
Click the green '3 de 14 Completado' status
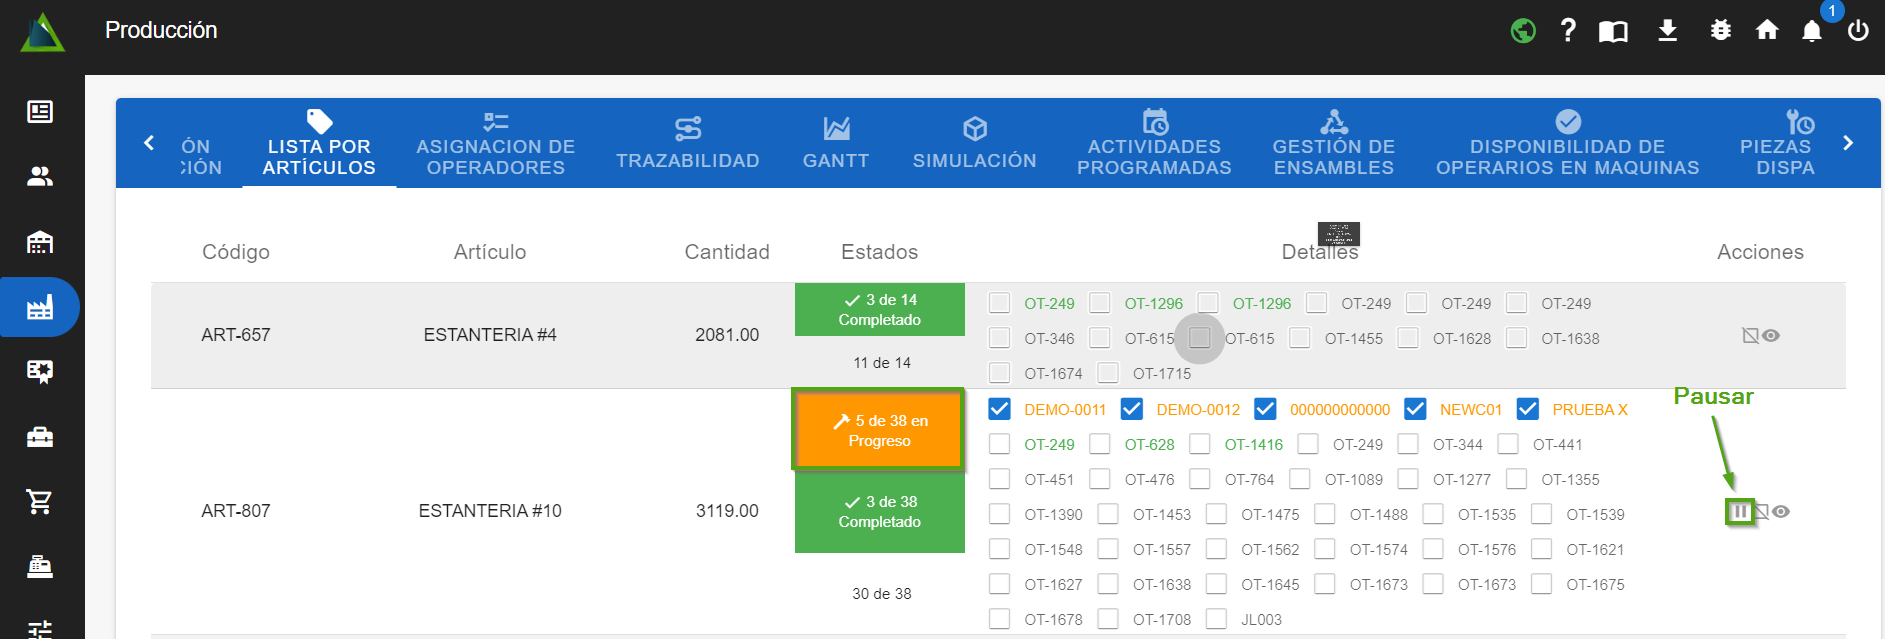(x=879, y=310)
